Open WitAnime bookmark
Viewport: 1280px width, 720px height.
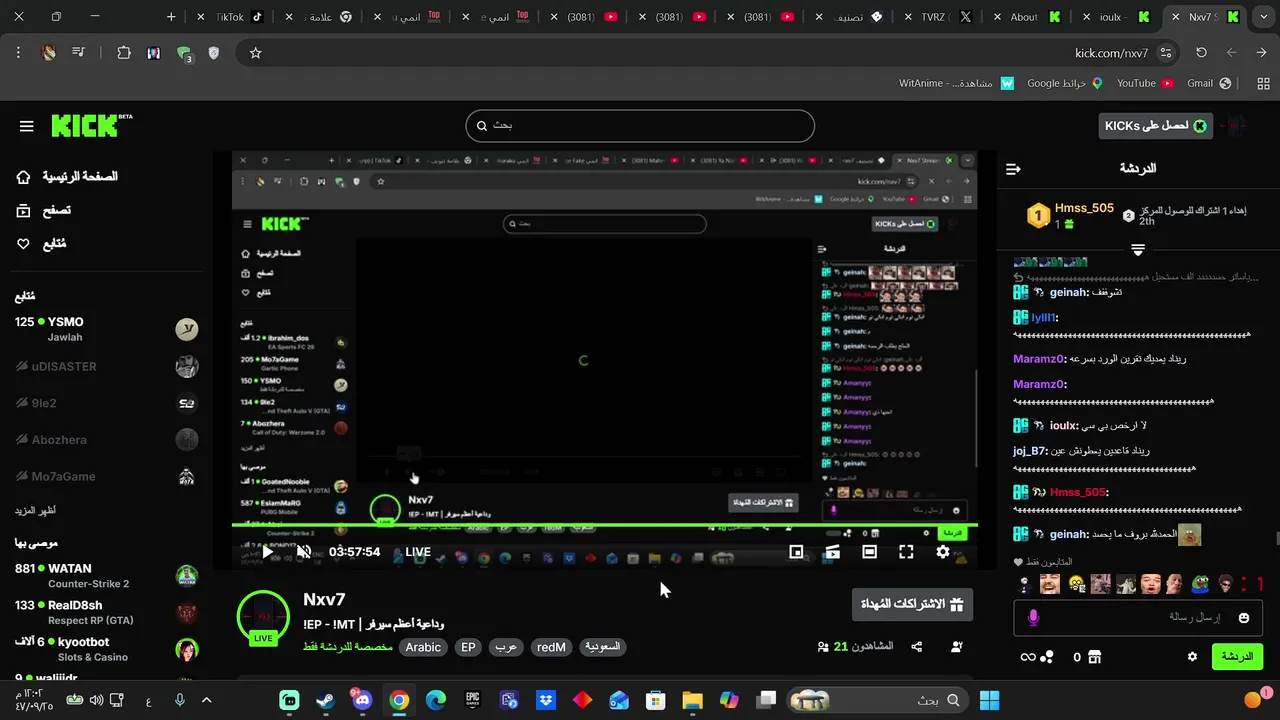click(957, 83)
